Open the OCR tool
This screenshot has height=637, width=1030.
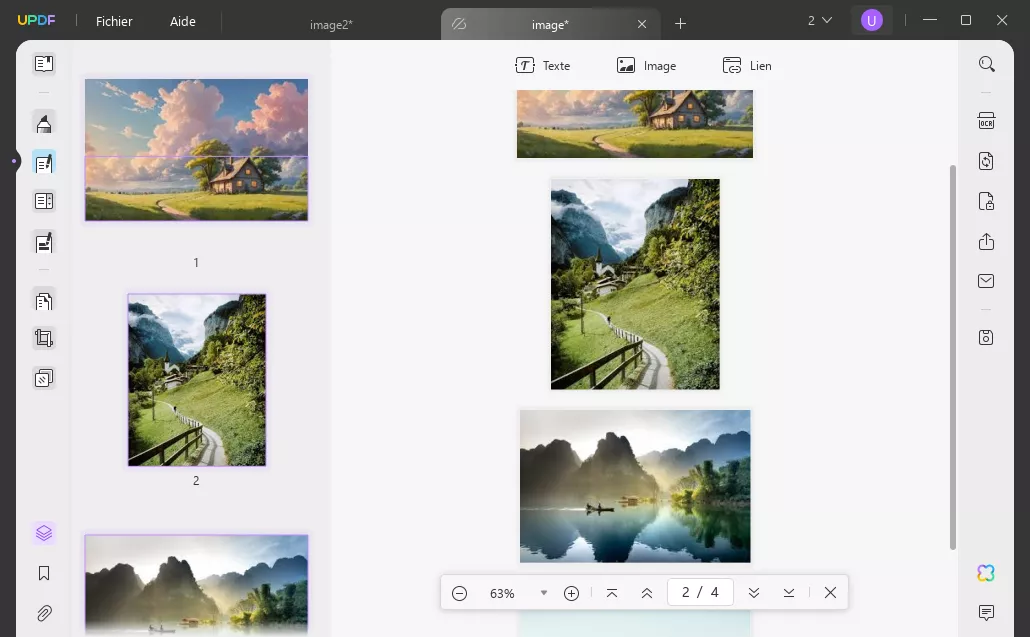pyautogui.click(x=986, y=120)
